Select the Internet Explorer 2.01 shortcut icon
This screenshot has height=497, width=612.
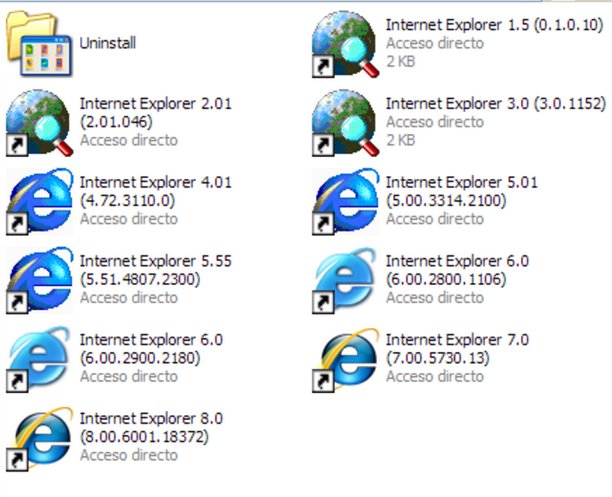click(39, 123)
